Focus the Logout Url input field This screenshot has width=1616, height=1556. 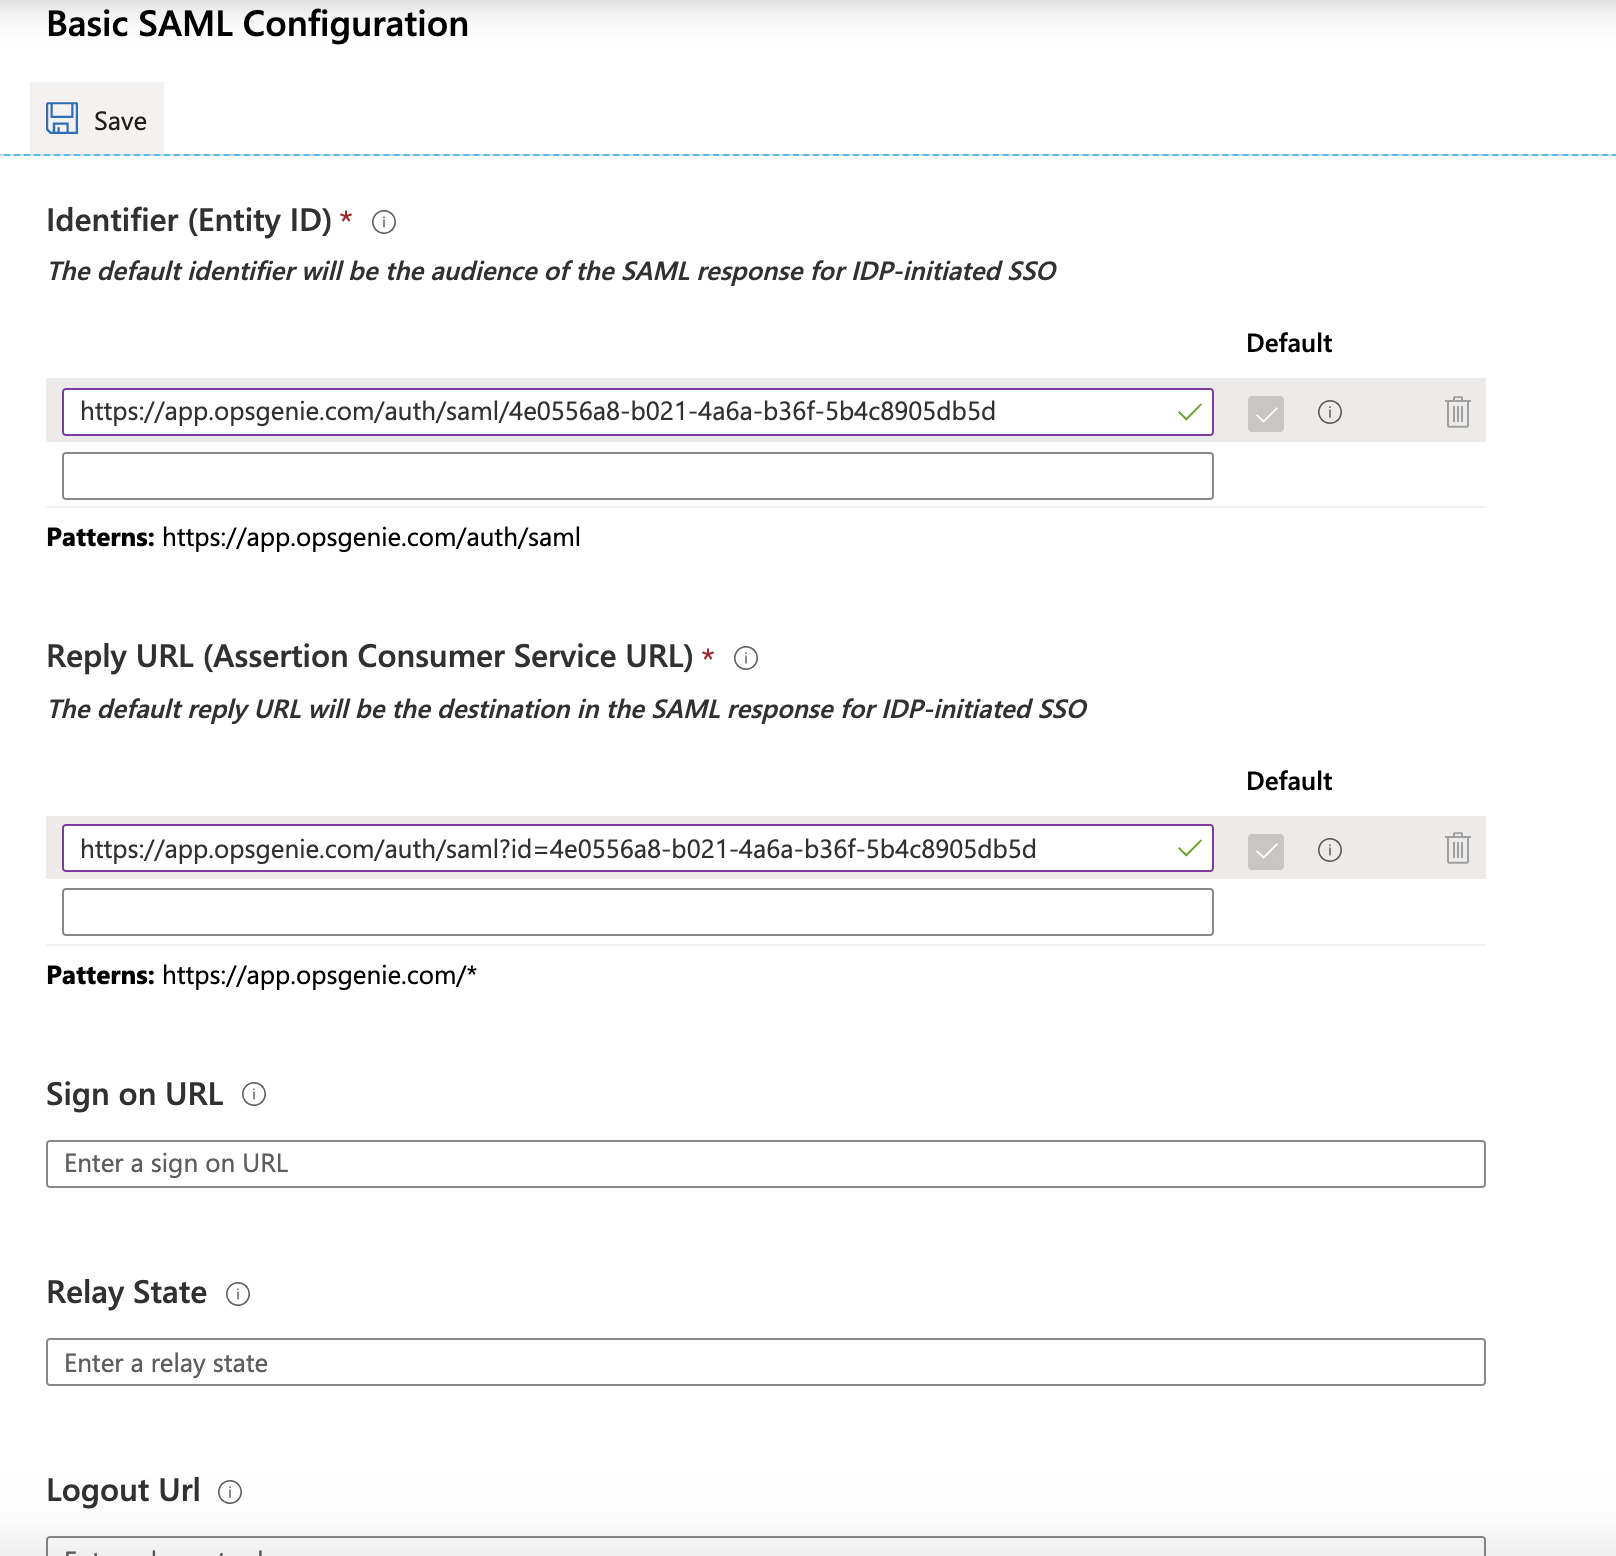point(765,1547)
